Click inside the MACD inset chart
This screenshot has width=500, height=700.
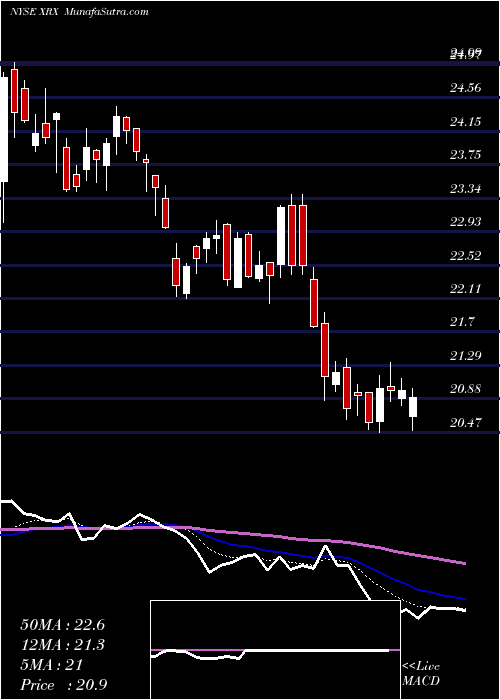(x=275, y=650)
